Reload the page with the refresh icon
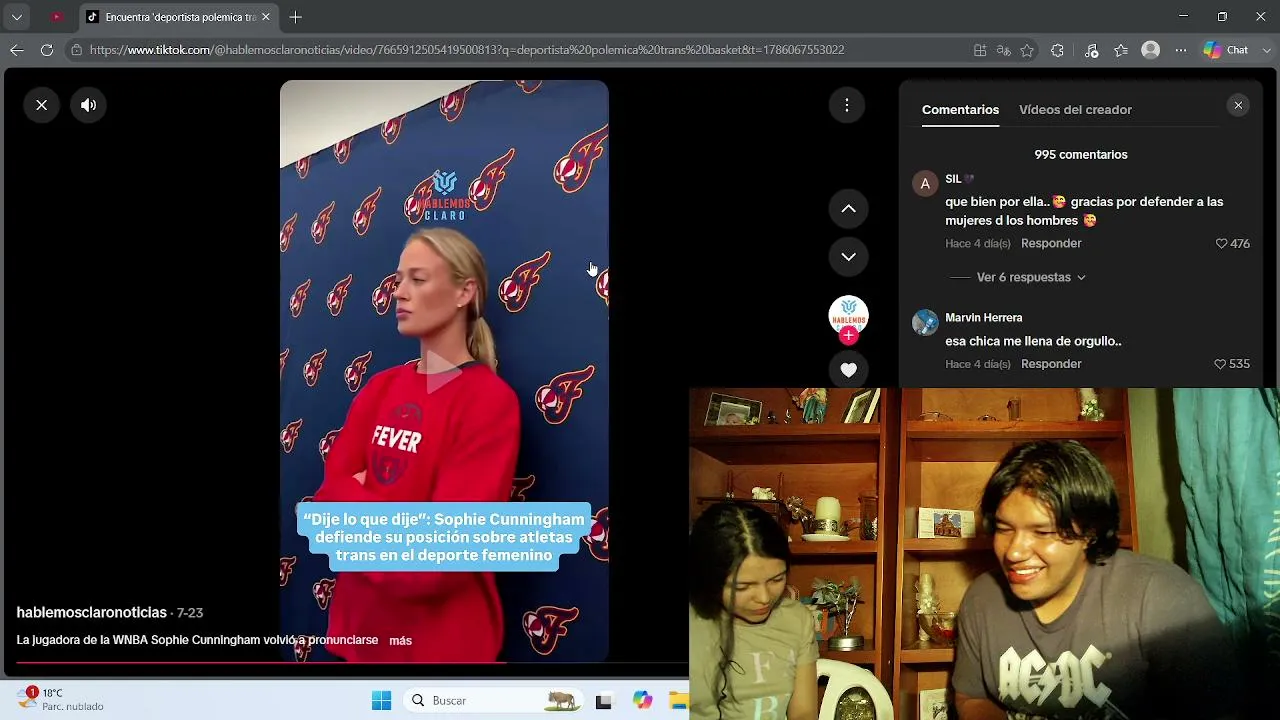Viewport: 1280px width, 720px height. coord(47,50)
